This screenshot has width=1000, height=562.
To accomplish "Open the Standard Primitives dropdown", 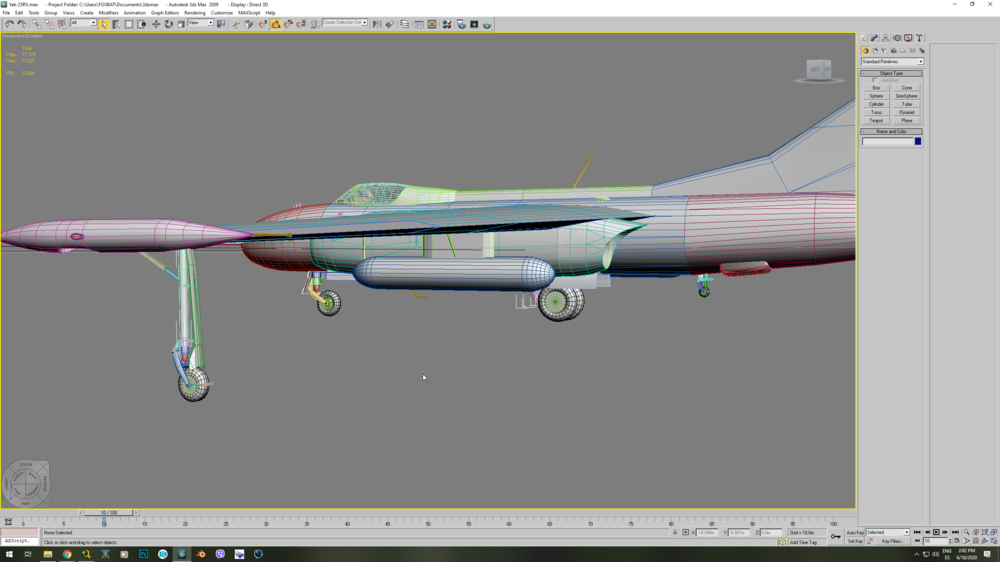I will (892, 62).
